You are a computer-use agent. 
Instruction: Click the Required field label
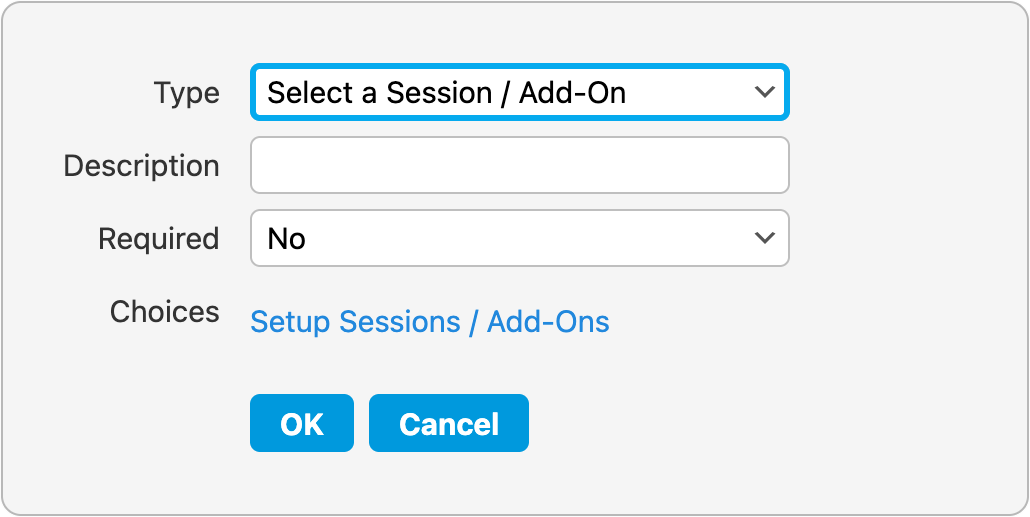tap(158, 239)
